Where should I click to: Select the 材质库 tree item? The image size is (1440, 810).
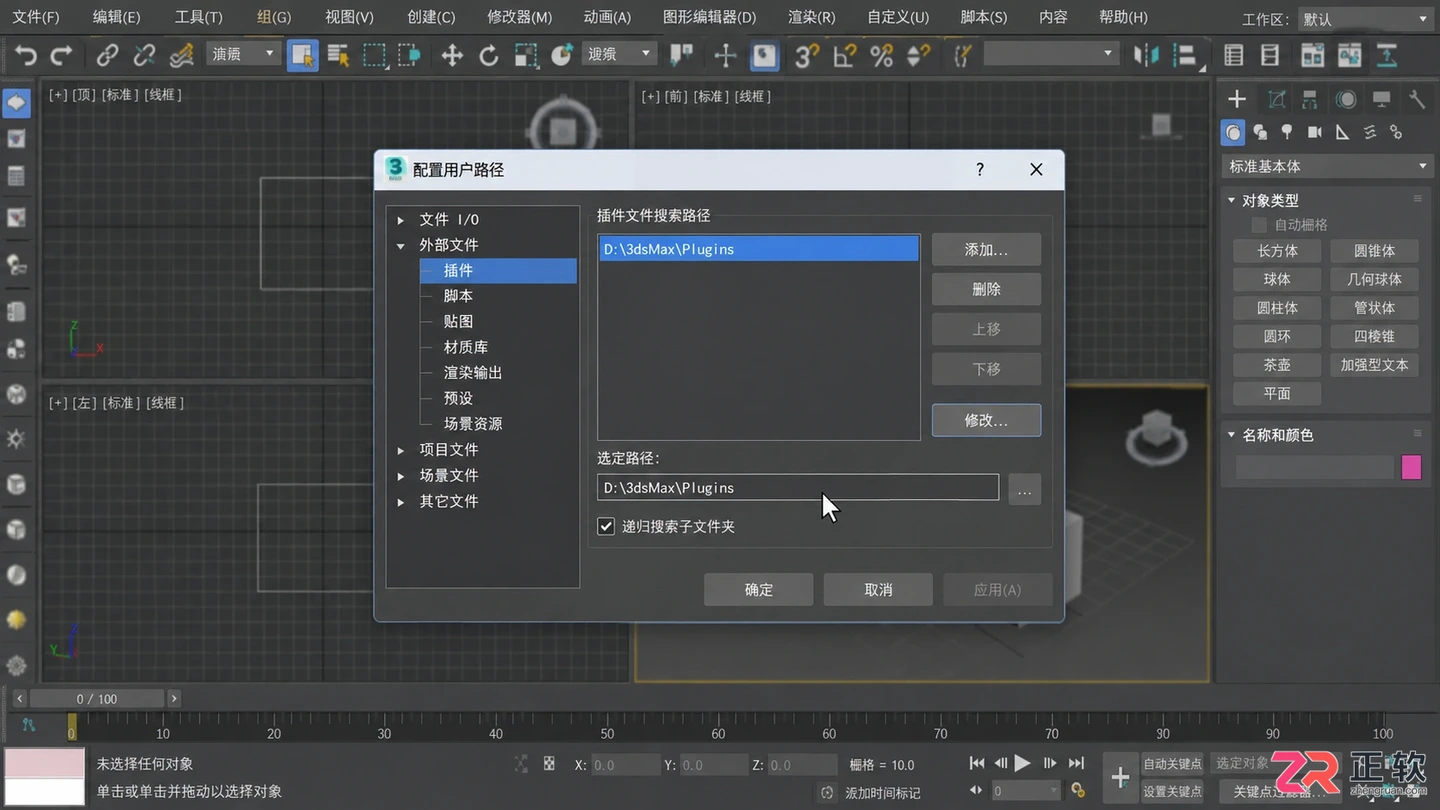click(466, 347)
